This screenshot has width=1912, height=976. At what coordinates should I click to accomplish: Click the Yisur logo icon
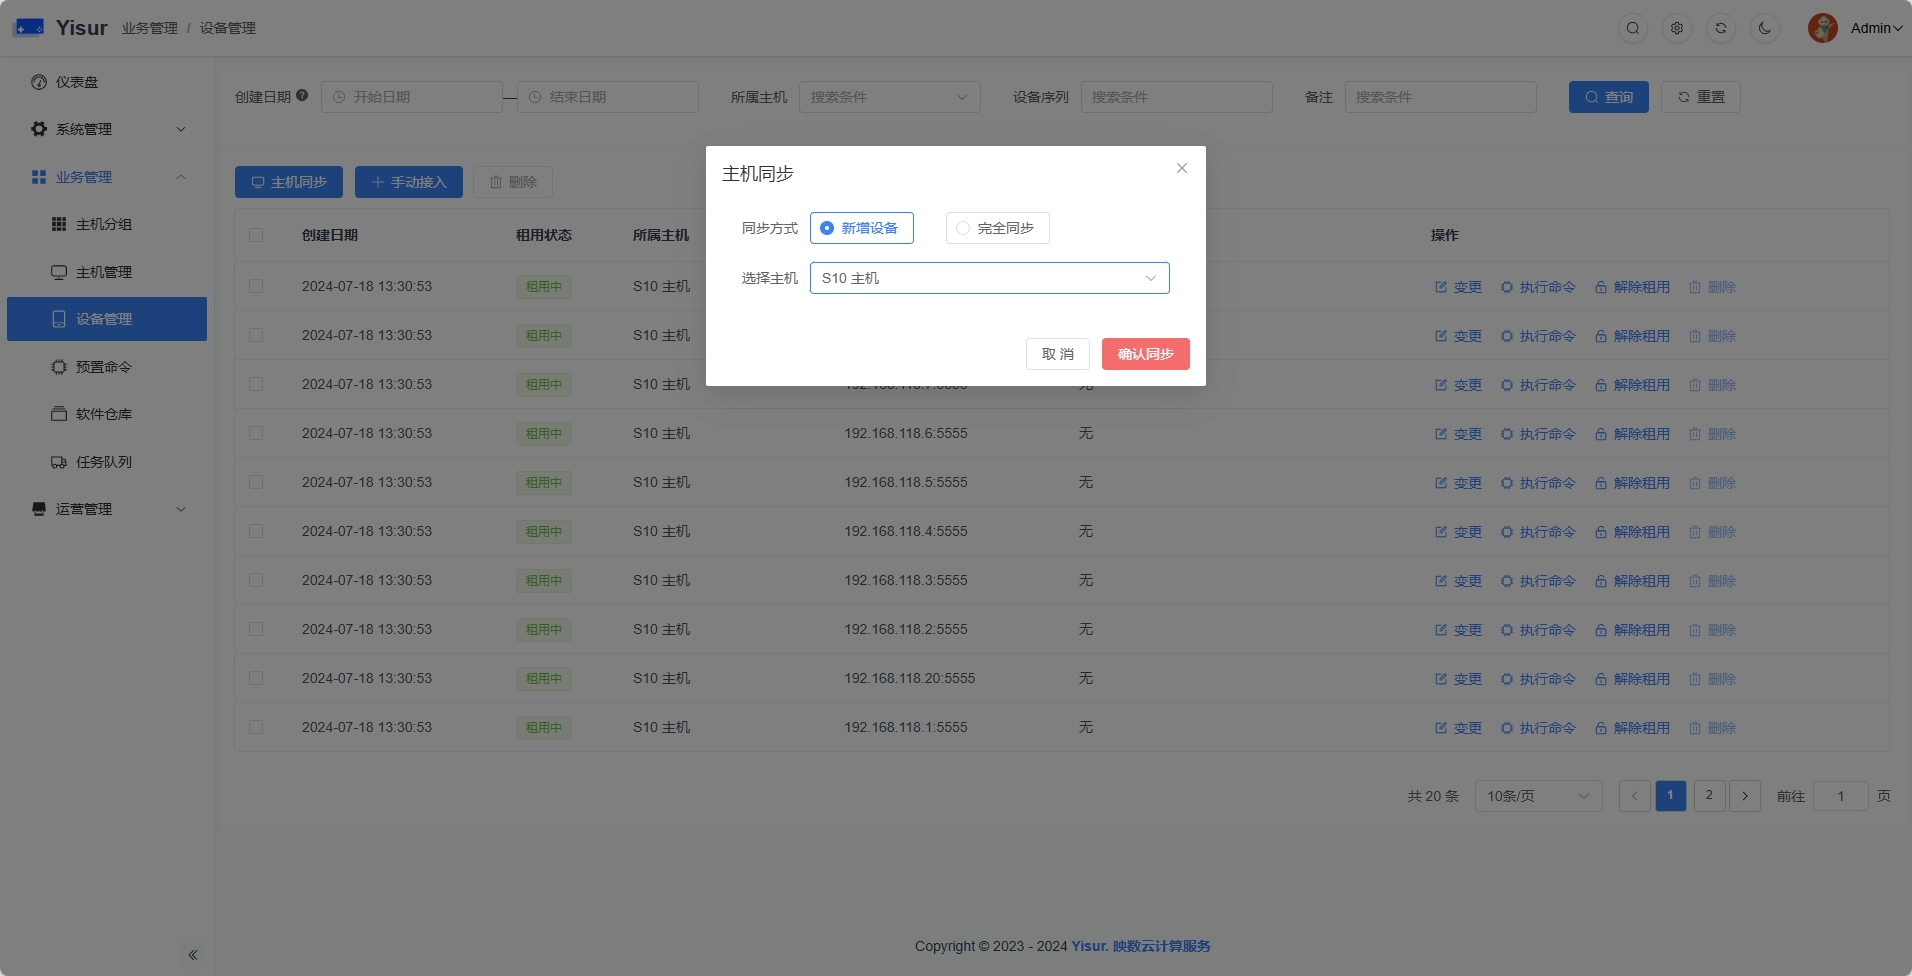pos(29,28)
